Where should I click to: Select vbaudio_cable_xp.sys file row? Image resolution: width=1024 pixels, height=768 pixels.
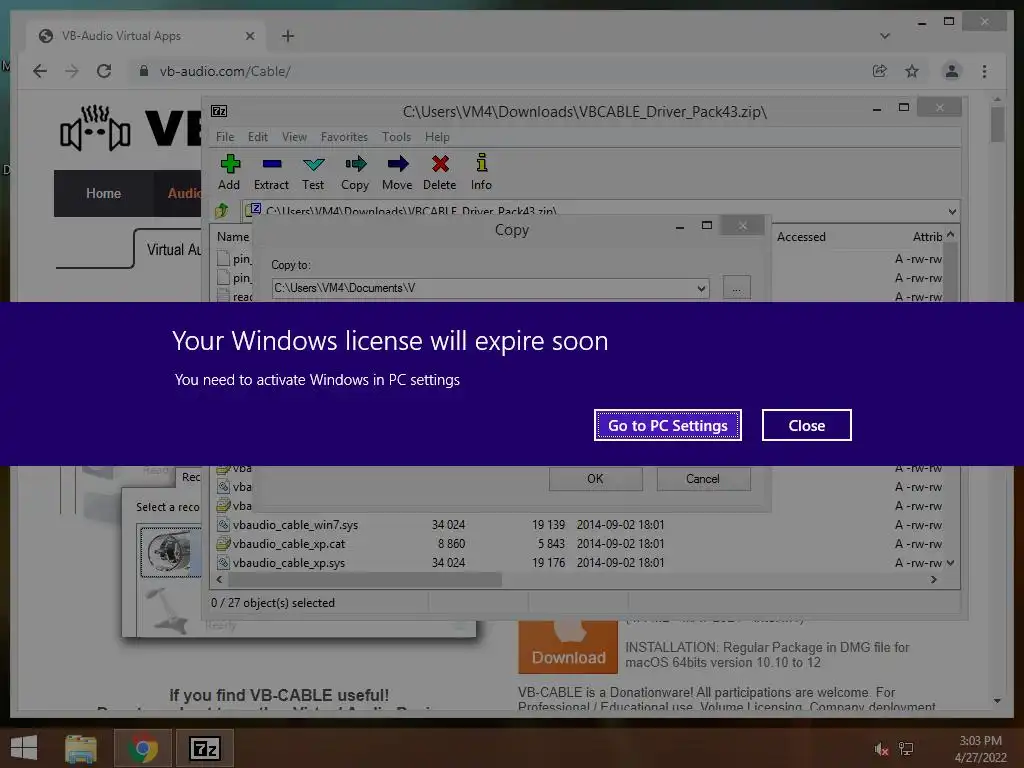pyautogui.click(x=578, y=562)
